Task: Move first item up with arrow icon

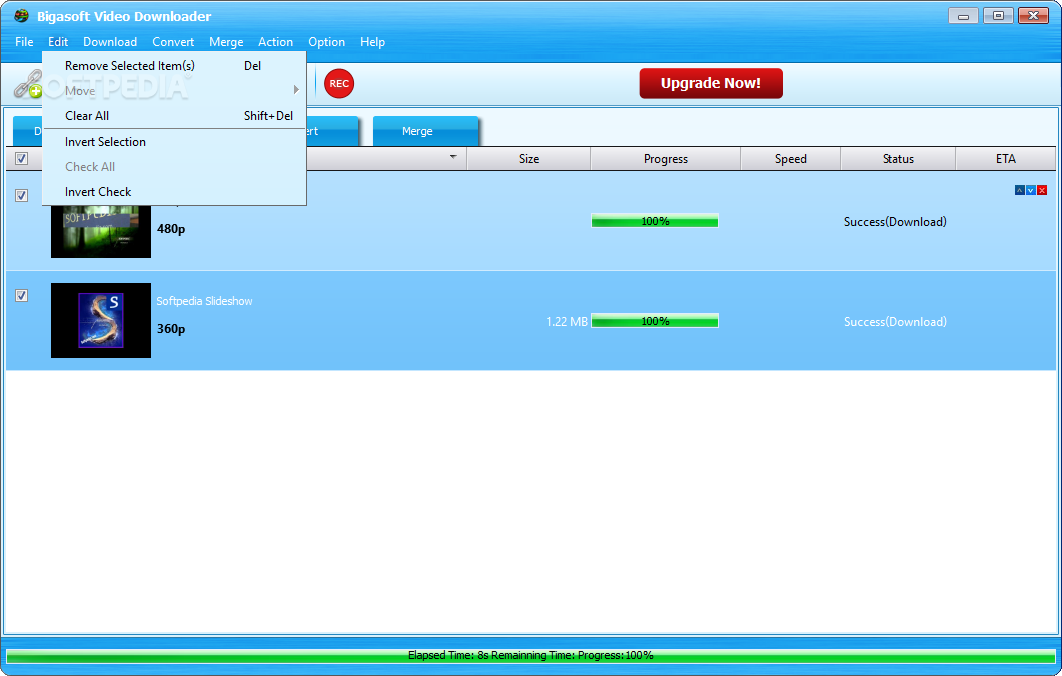Action: (x=1019, y=190)
